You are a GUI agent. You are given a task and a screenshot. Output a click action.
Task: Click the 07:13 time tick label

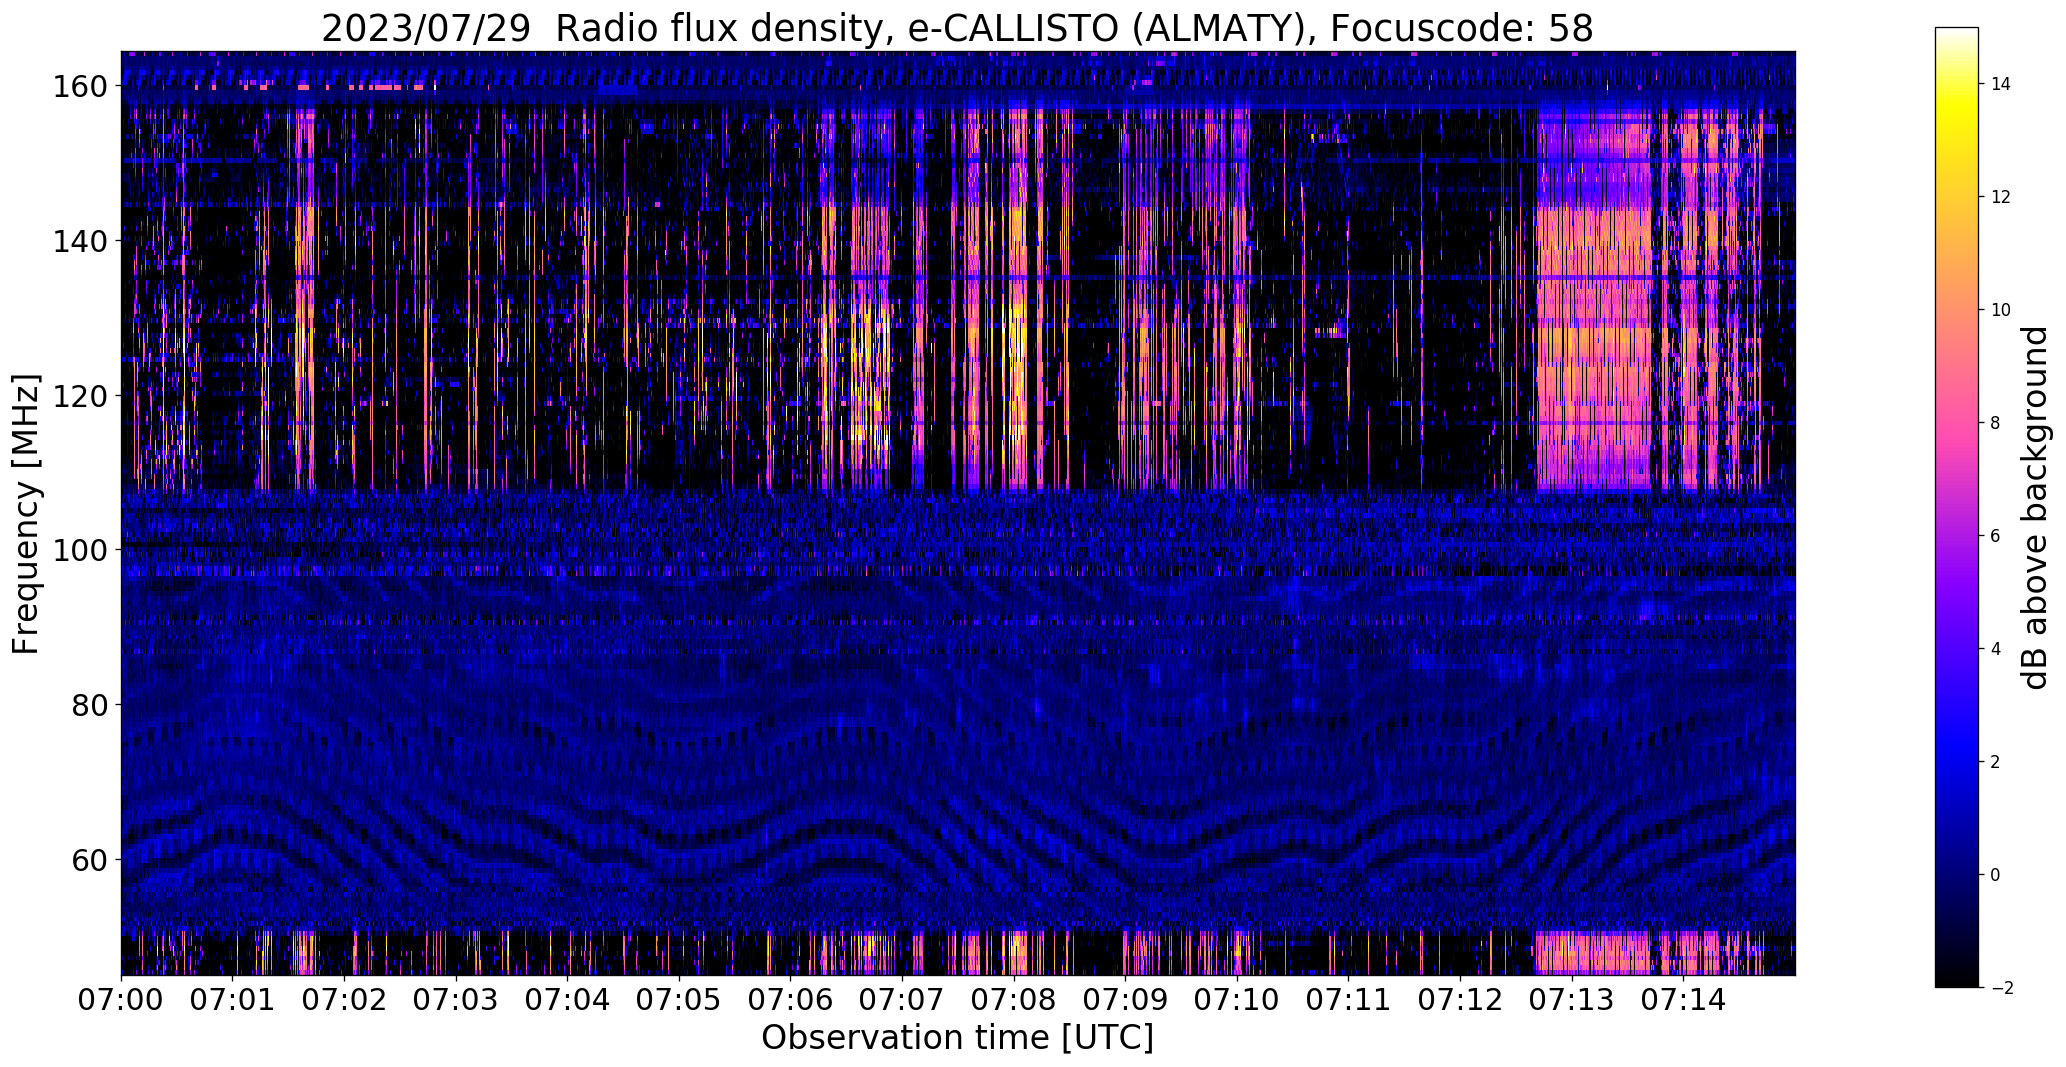point(1572,999)
